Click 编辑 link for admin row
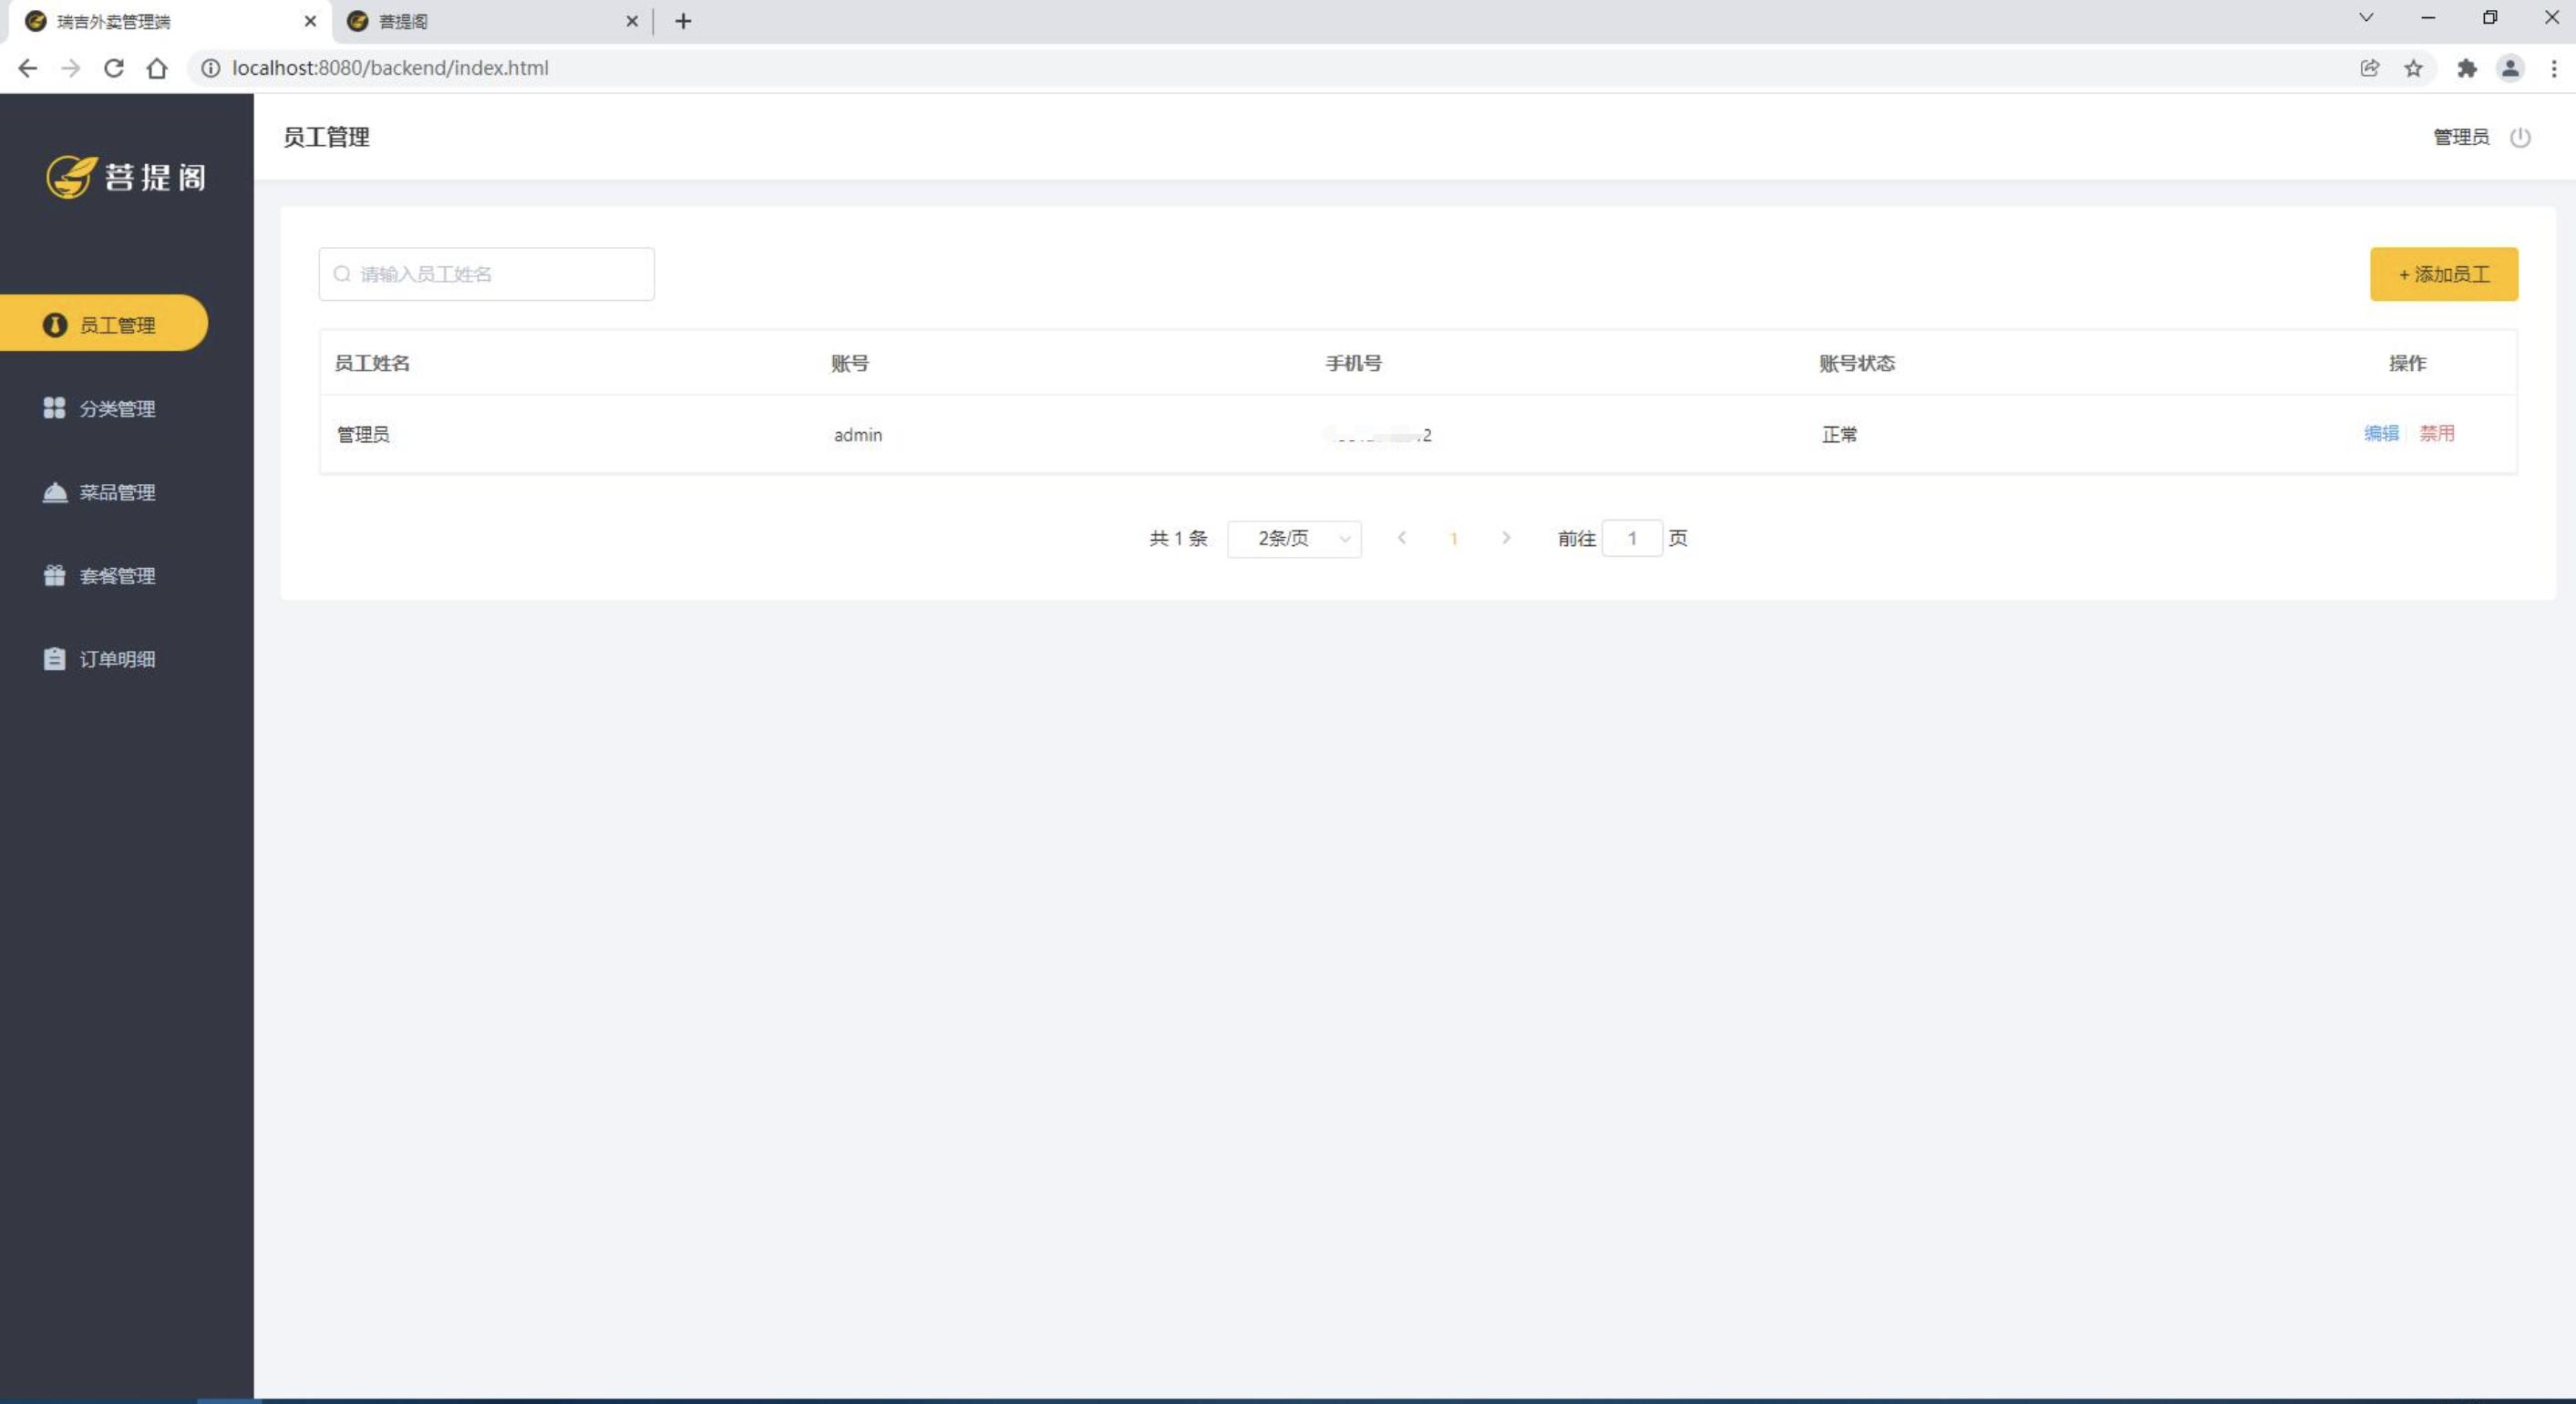This screenshot has height=1404, width=2576. pos(2381,434)
